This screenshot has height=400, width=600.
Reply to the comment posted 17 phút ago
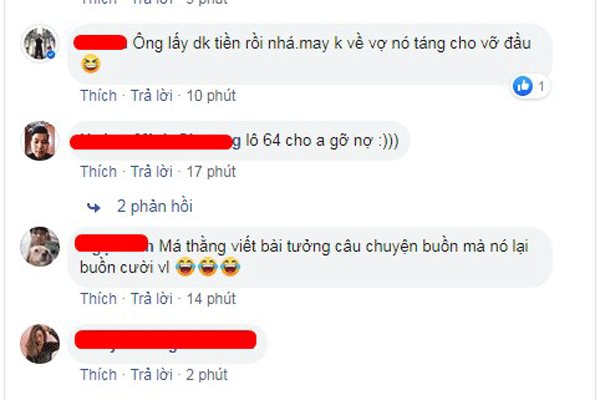coord(152,172)
